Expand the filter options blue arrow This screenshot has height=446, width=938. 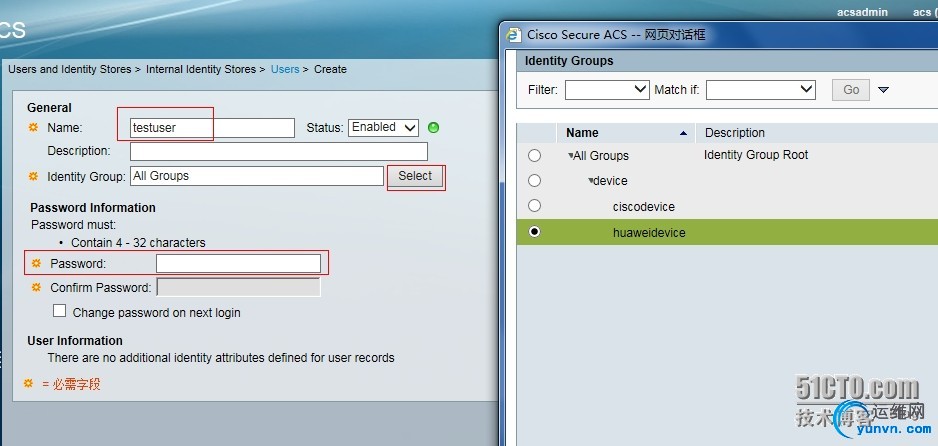tap(883, 90)
